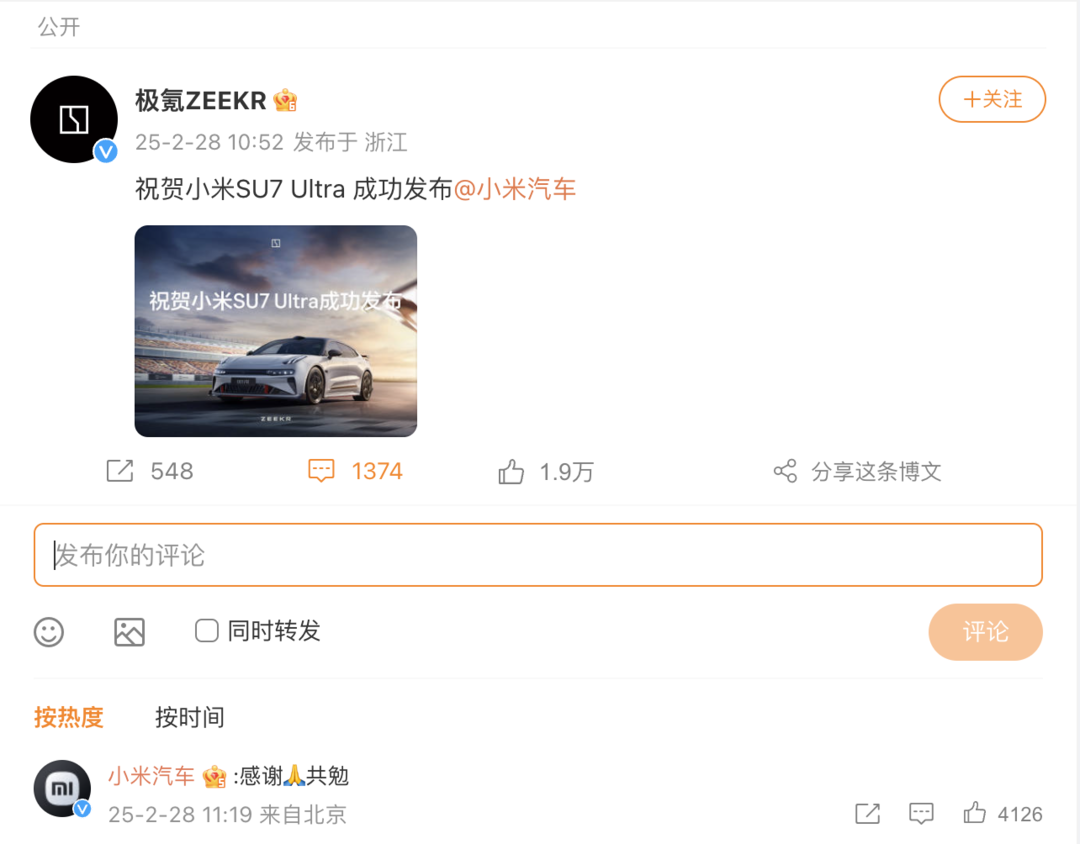The image size is (1080, 844).
Task: Open the emoji picker smiley icon
Action: click(x=49, y=631)
